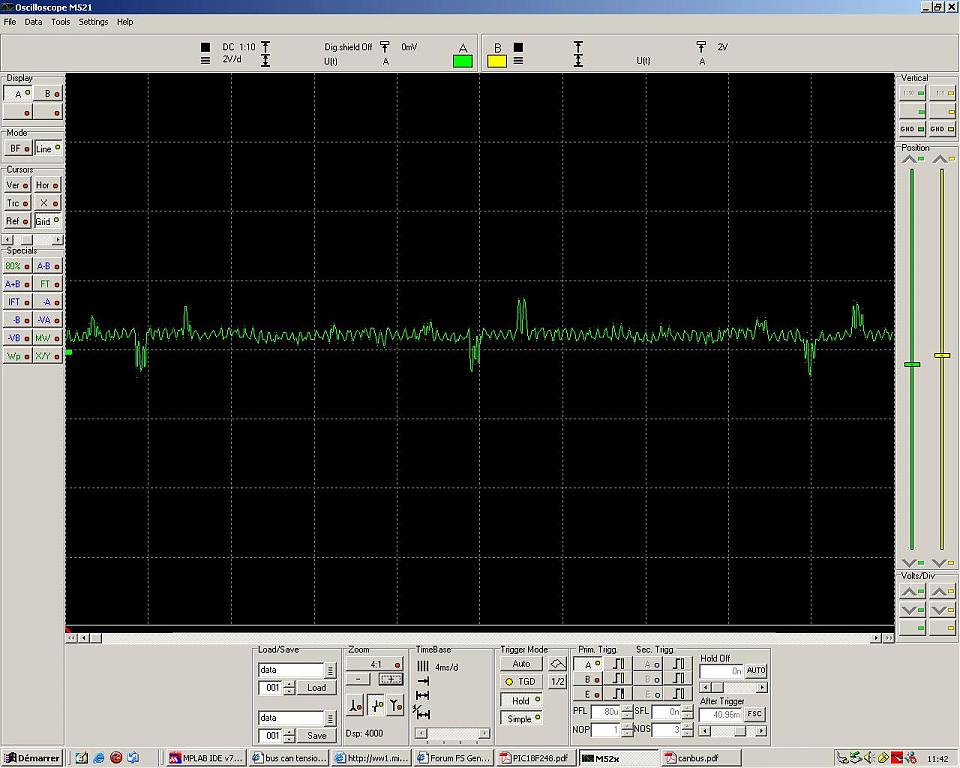The height and width of the screenshot is (768, 960).
Task: Select primary trigger source A
Action: [x=588, y=664]
